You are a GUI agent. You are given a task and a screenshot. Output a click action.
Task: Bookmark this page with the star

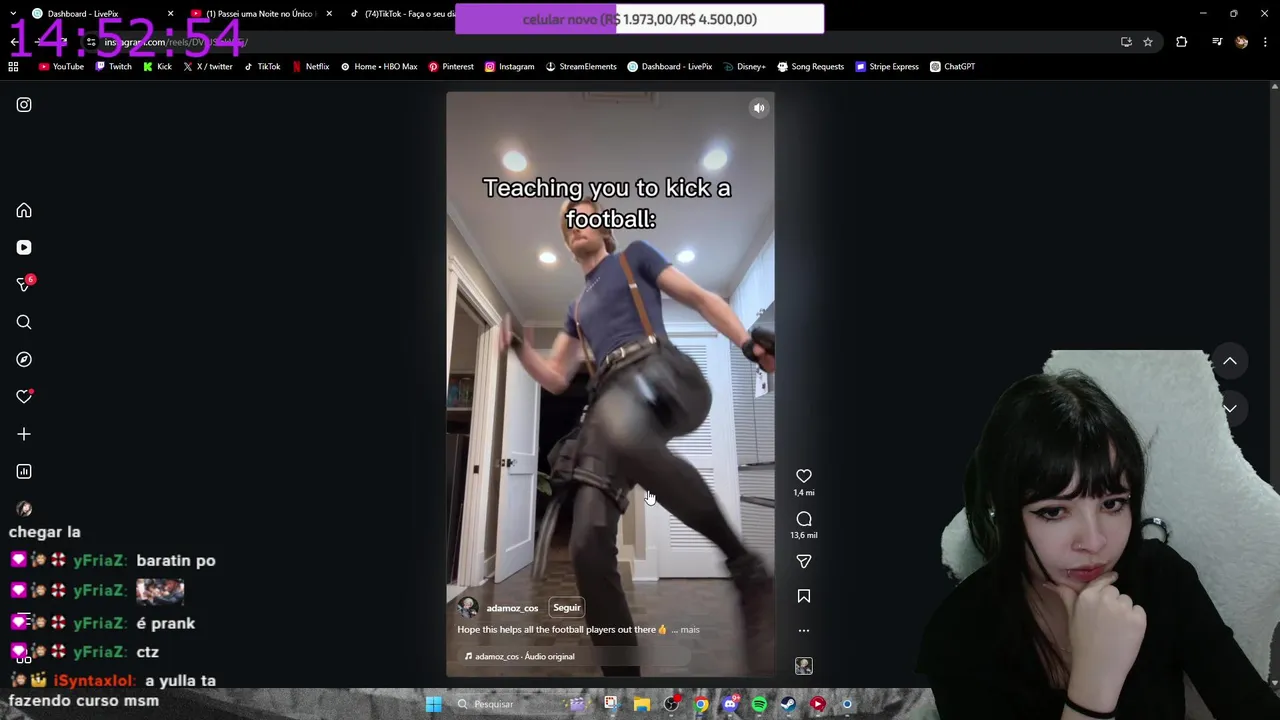[1148, 42]
